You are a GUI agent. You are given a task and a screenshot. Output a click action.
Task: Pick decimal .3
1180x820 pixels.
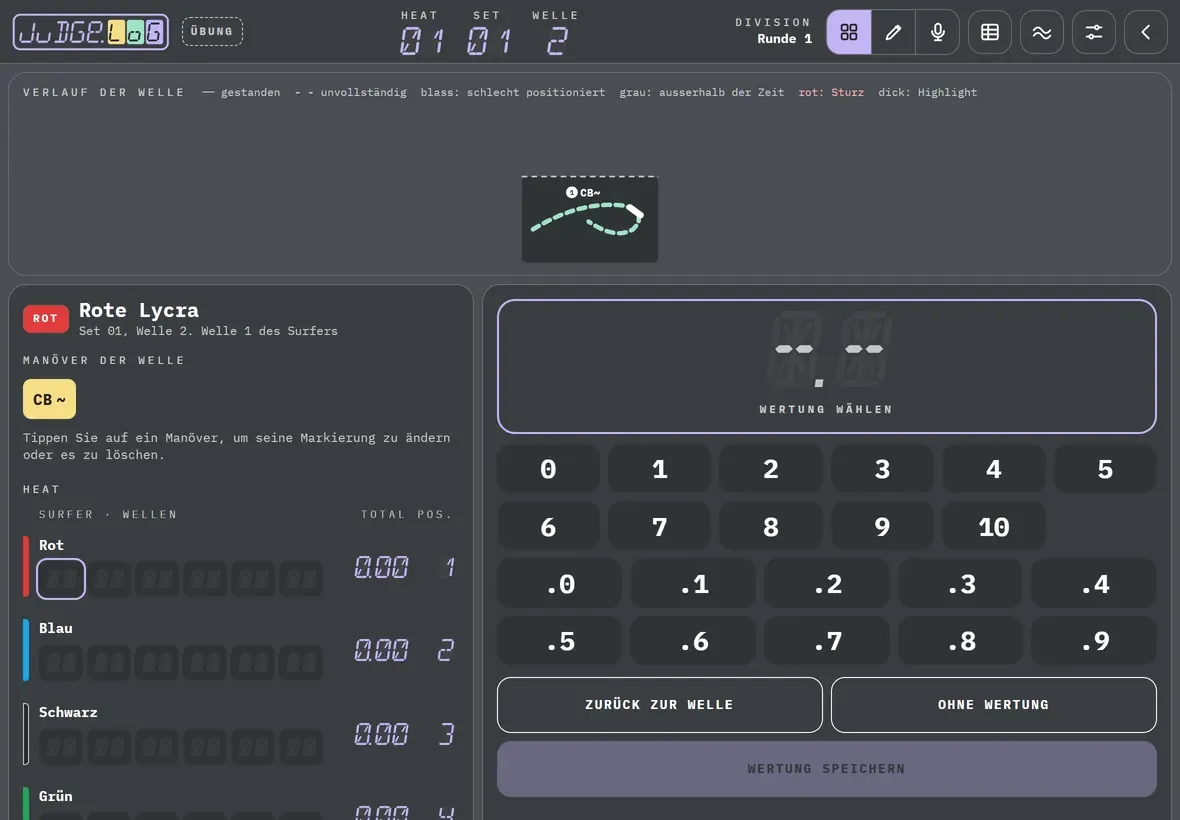pos(961,584)
